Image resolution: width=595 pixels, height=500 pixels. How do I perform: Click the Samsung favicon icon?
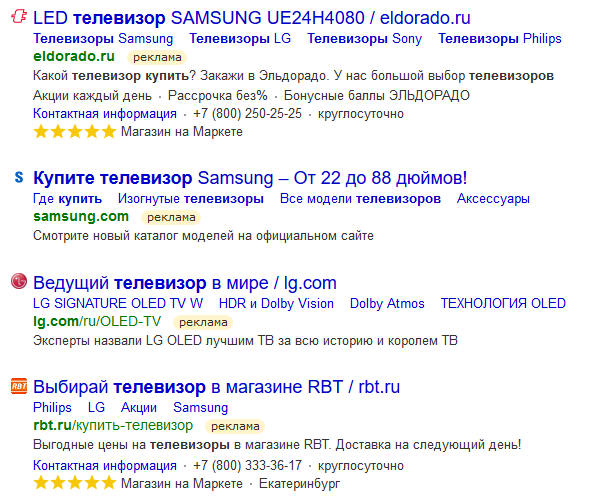19,177
